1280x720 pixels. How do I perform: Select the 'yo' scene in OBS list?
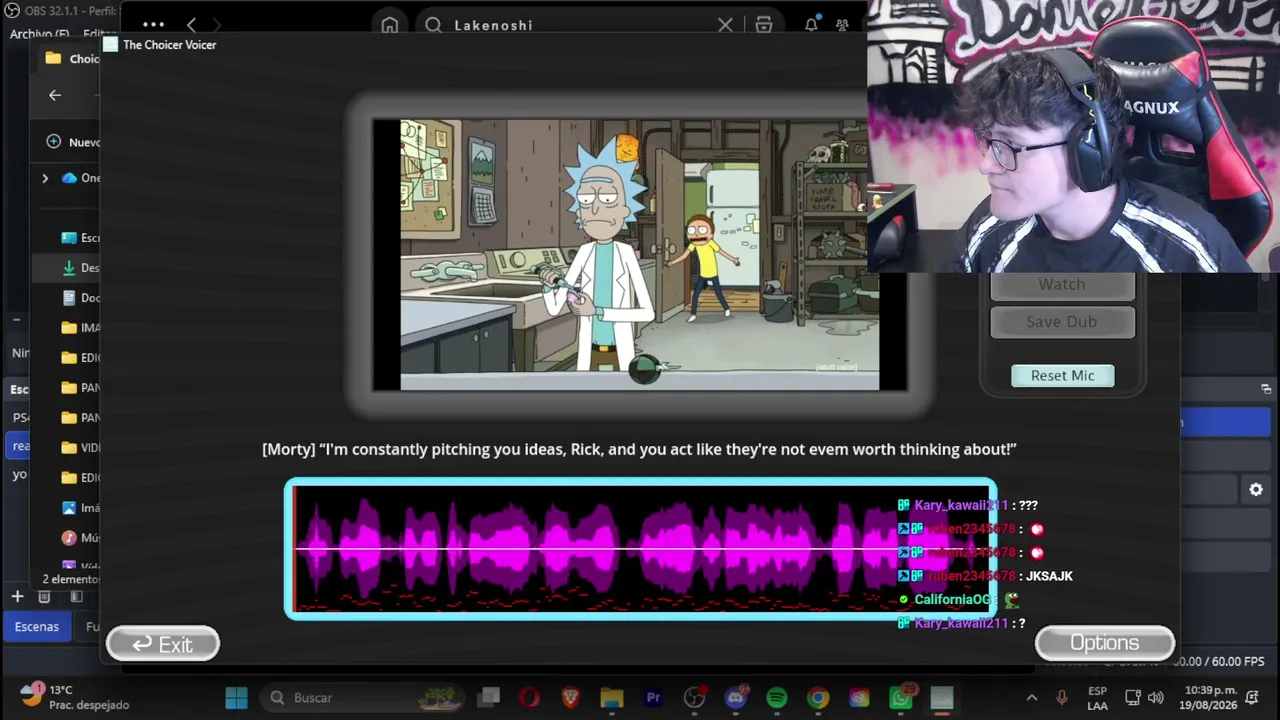[20, 474]
